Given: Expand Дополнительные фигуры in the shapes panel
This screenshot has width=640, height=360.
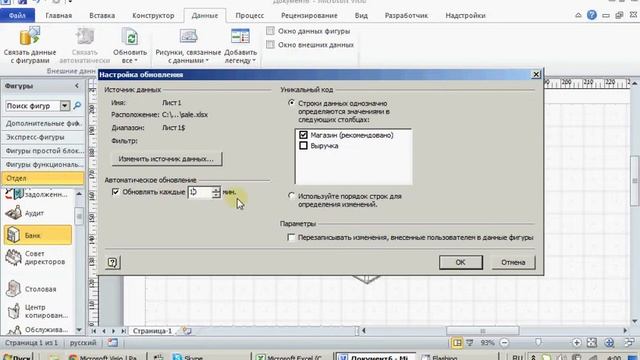Looking at the screenshot, I should click(x=43, y=123).
